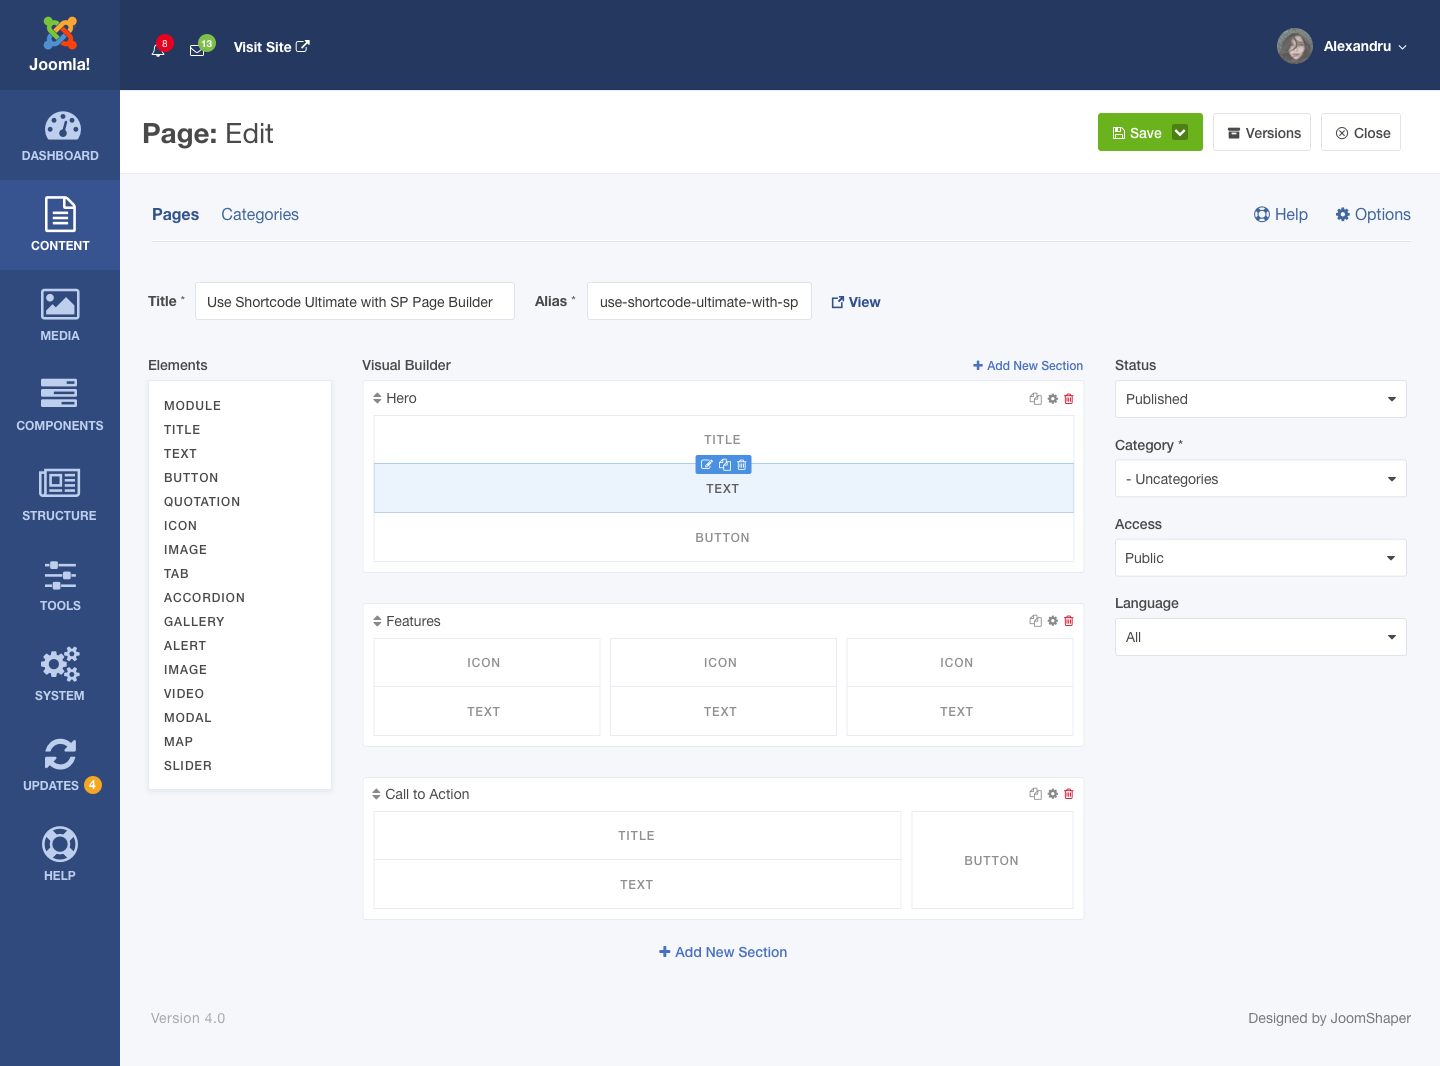Image resolution: width=1440 pixels, height=1066 pixels.
Task: Click edit icon on selected Text element
Action: coord(707,465)
